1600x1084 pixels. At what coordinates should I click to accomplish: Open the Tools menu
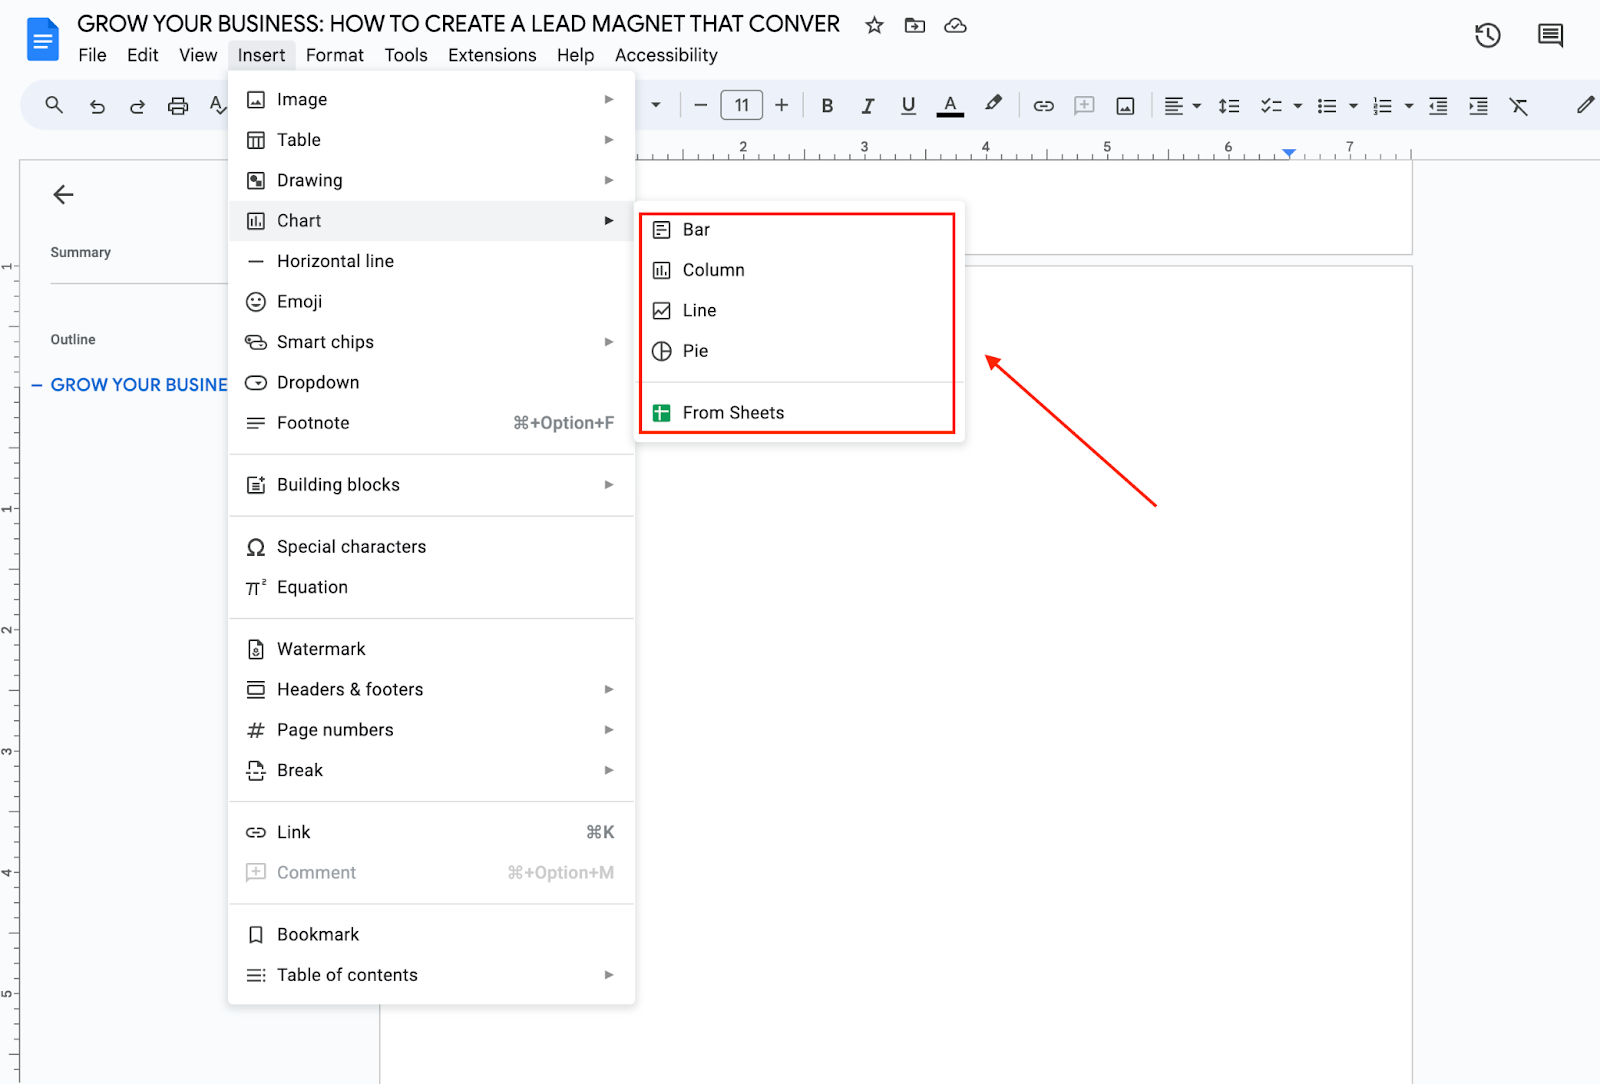coord(406,55)
